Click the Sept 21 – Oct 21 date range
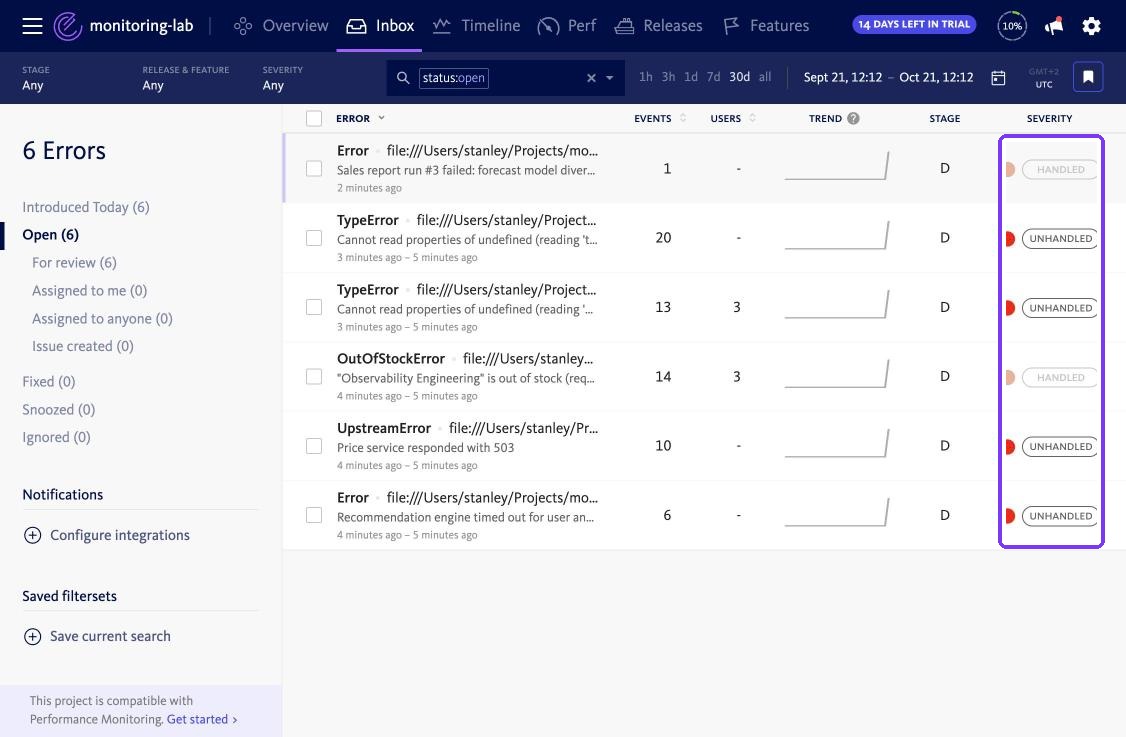 click(888, 78)
